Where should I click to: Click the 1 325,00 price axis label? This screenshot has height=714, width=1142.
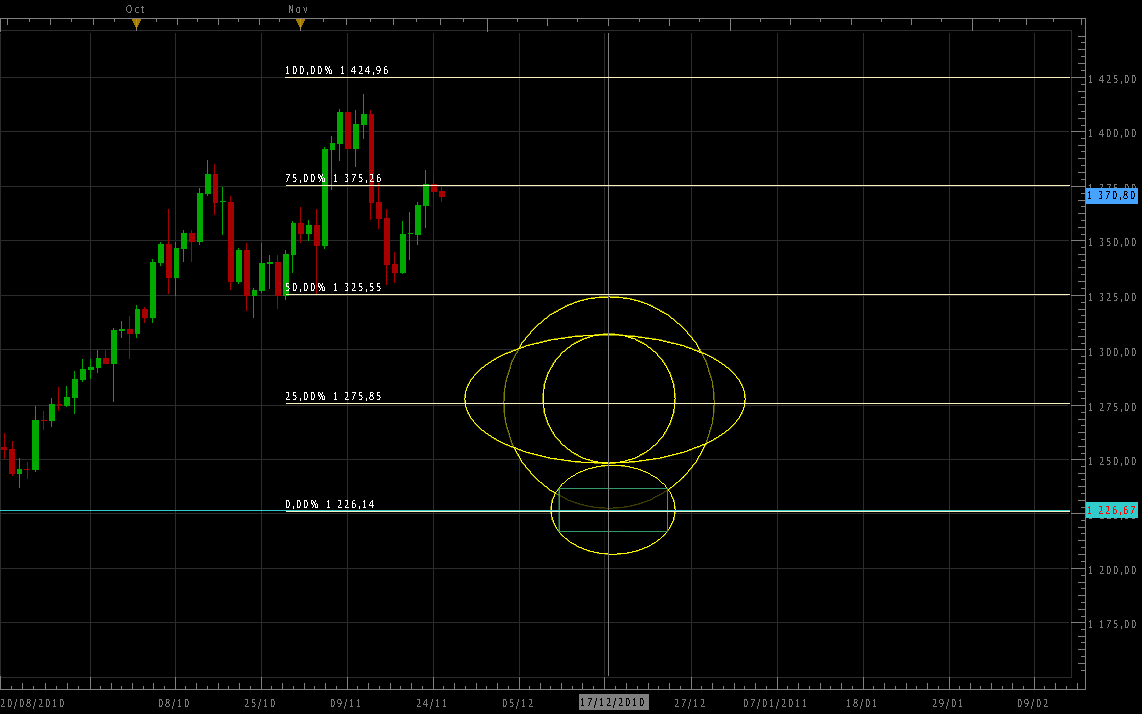(x=1112, y=297)
